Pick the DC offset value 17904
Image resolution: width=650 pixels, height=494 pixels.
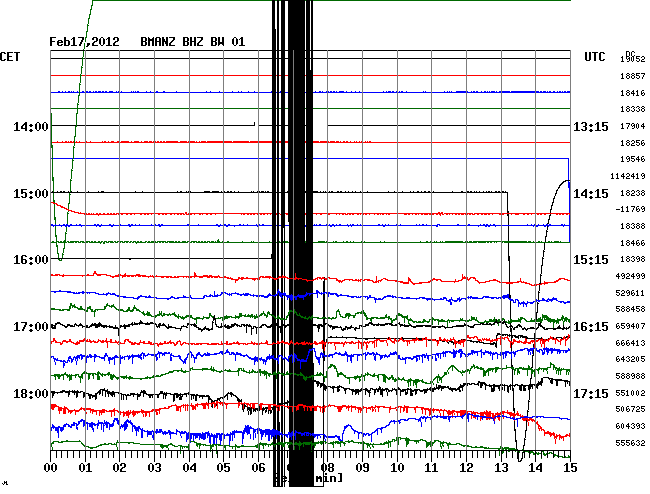pyautogui.click(x=633, y=126)
